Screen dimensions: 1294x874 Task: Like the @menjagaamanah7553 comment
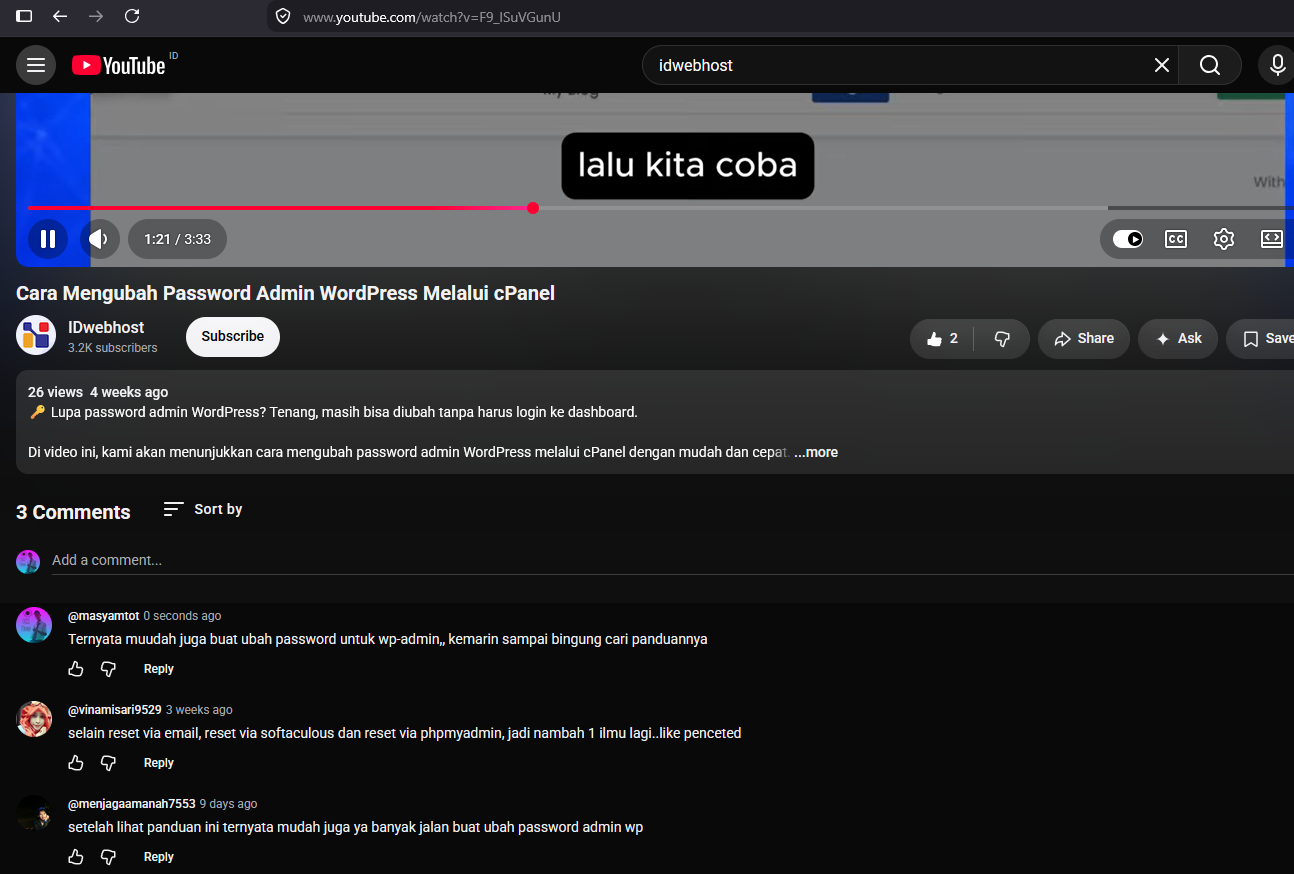point(76,857)
